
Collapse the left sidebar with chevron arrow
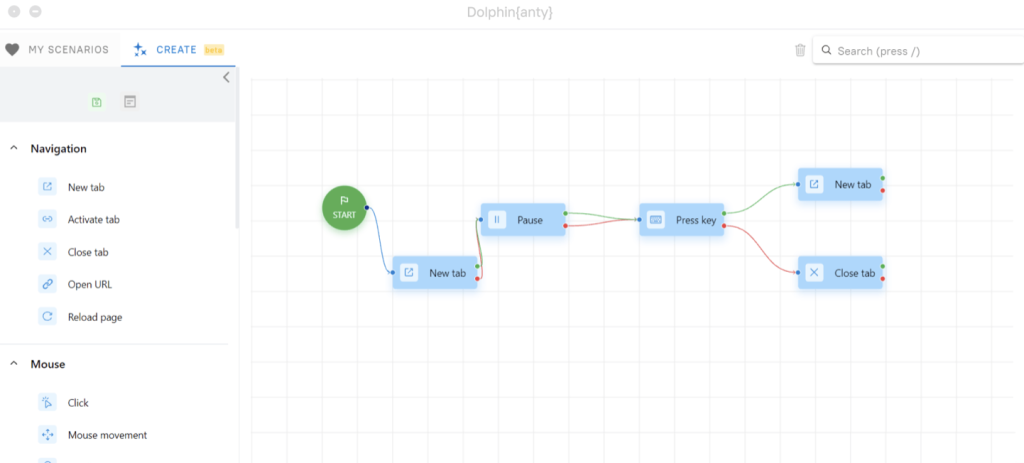pos(226,77)
